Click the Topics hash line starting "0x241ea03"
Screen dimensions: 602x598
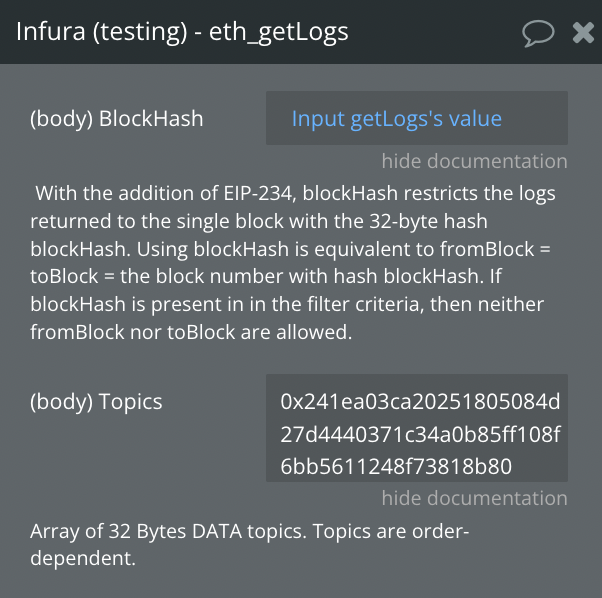coord(420,402)
